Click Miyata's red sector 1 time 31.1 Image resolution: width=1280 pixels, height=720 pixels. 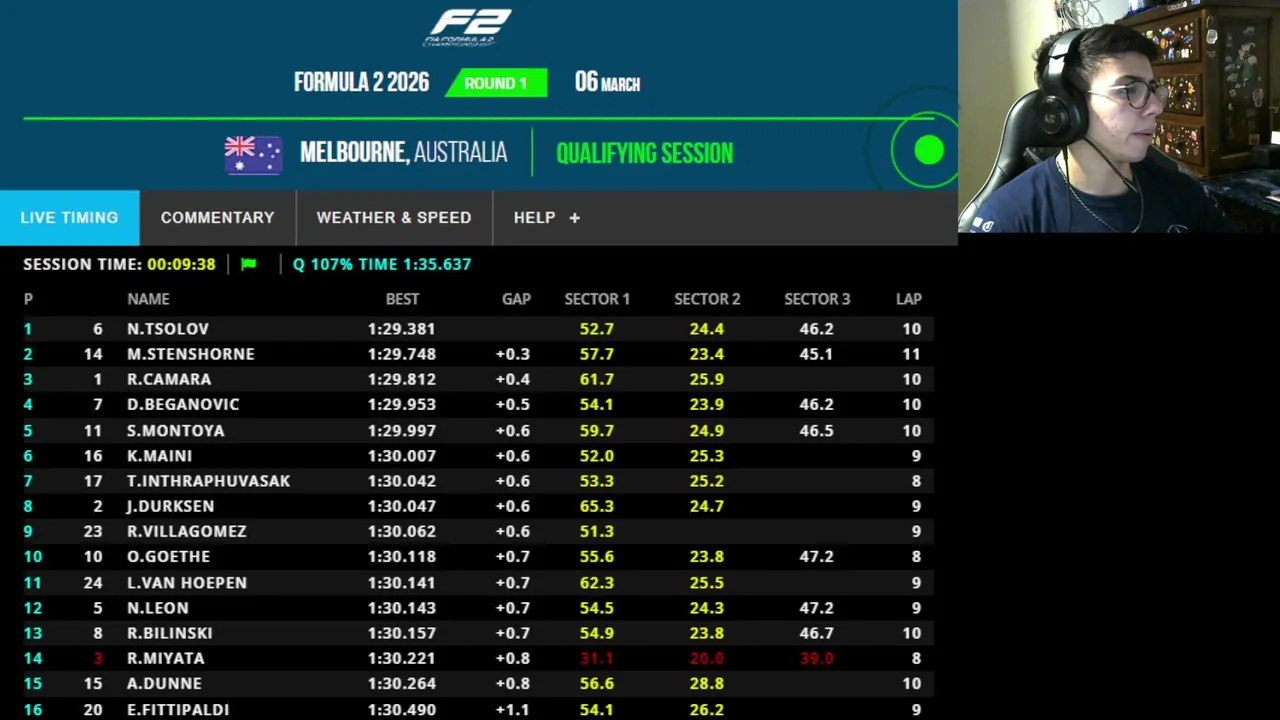pyautogui.click(x=597, y=658)
